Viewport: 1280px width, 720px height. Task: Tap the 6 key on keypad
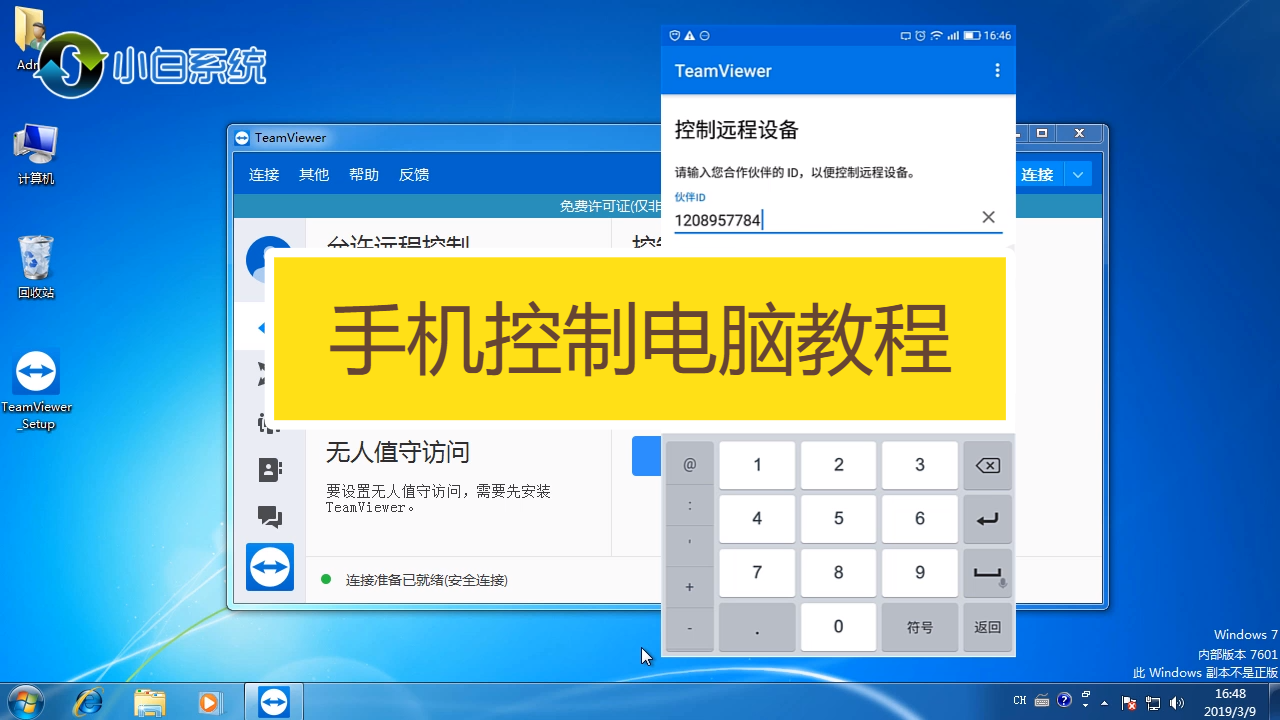click(920, 519)
